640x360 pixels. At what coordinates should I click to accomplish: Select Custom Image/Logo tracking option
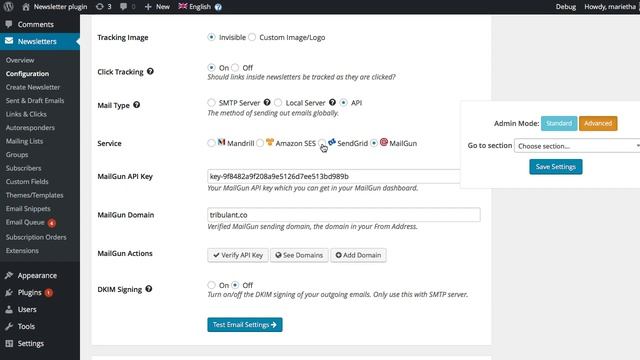[x=252, y=37]
